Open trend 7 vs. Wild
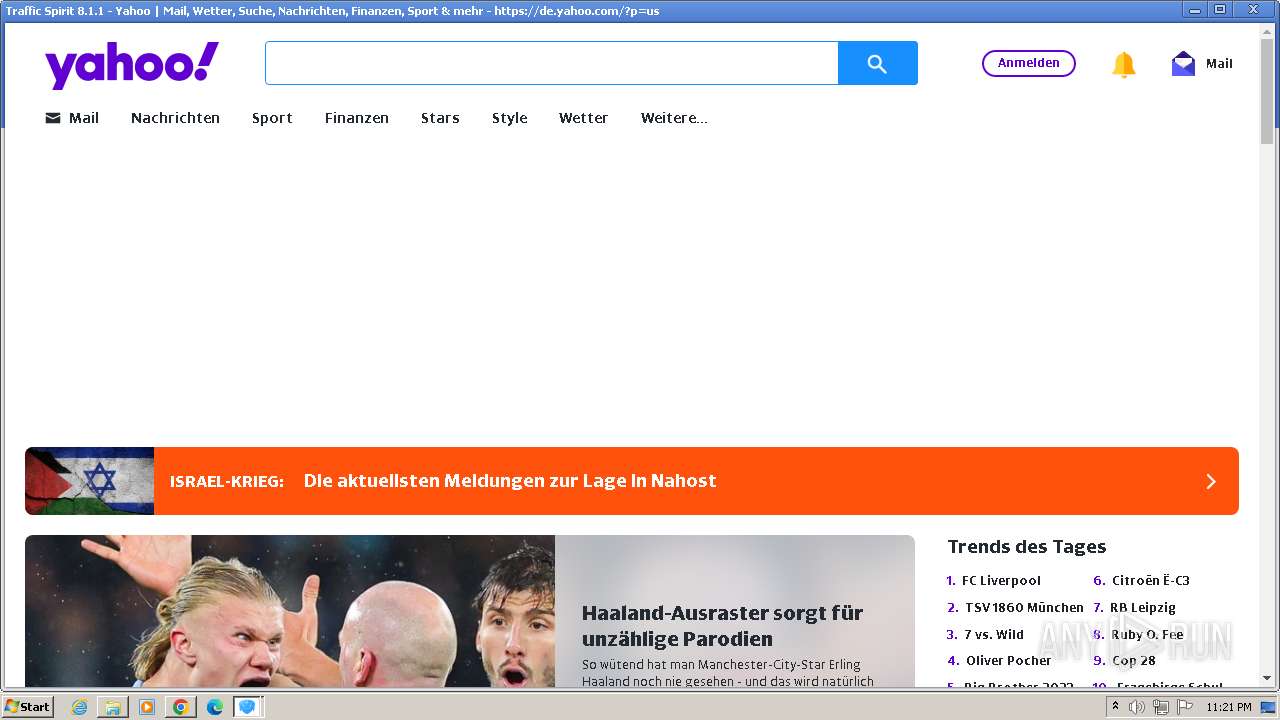Image resolution: width=1280 pixels, height=720 pixels. 994,634
